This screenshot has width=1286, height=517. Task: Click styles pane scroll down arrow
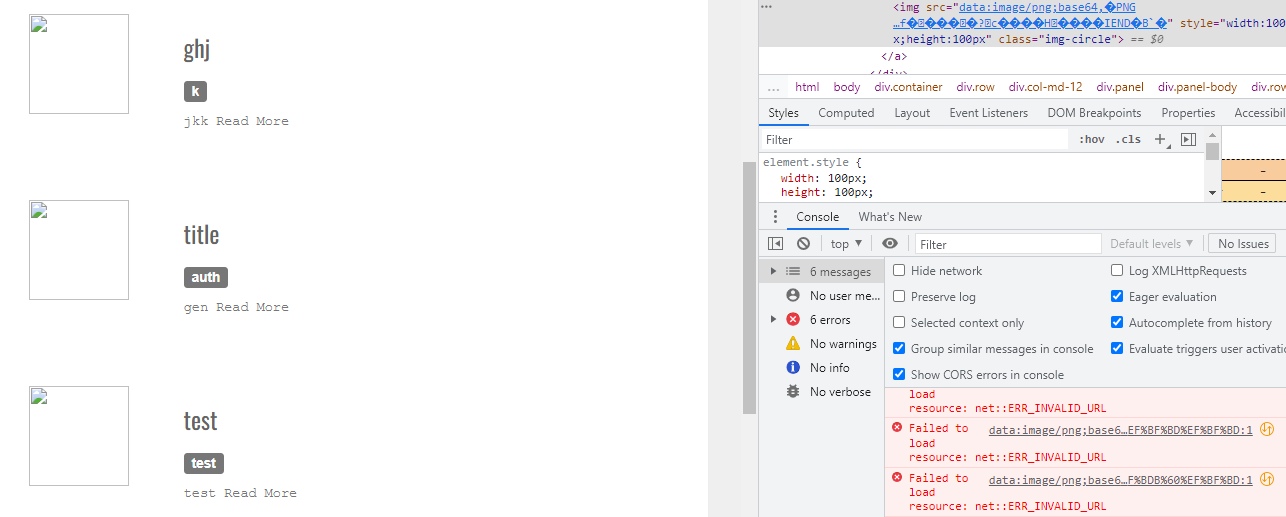coord(1213,193)
